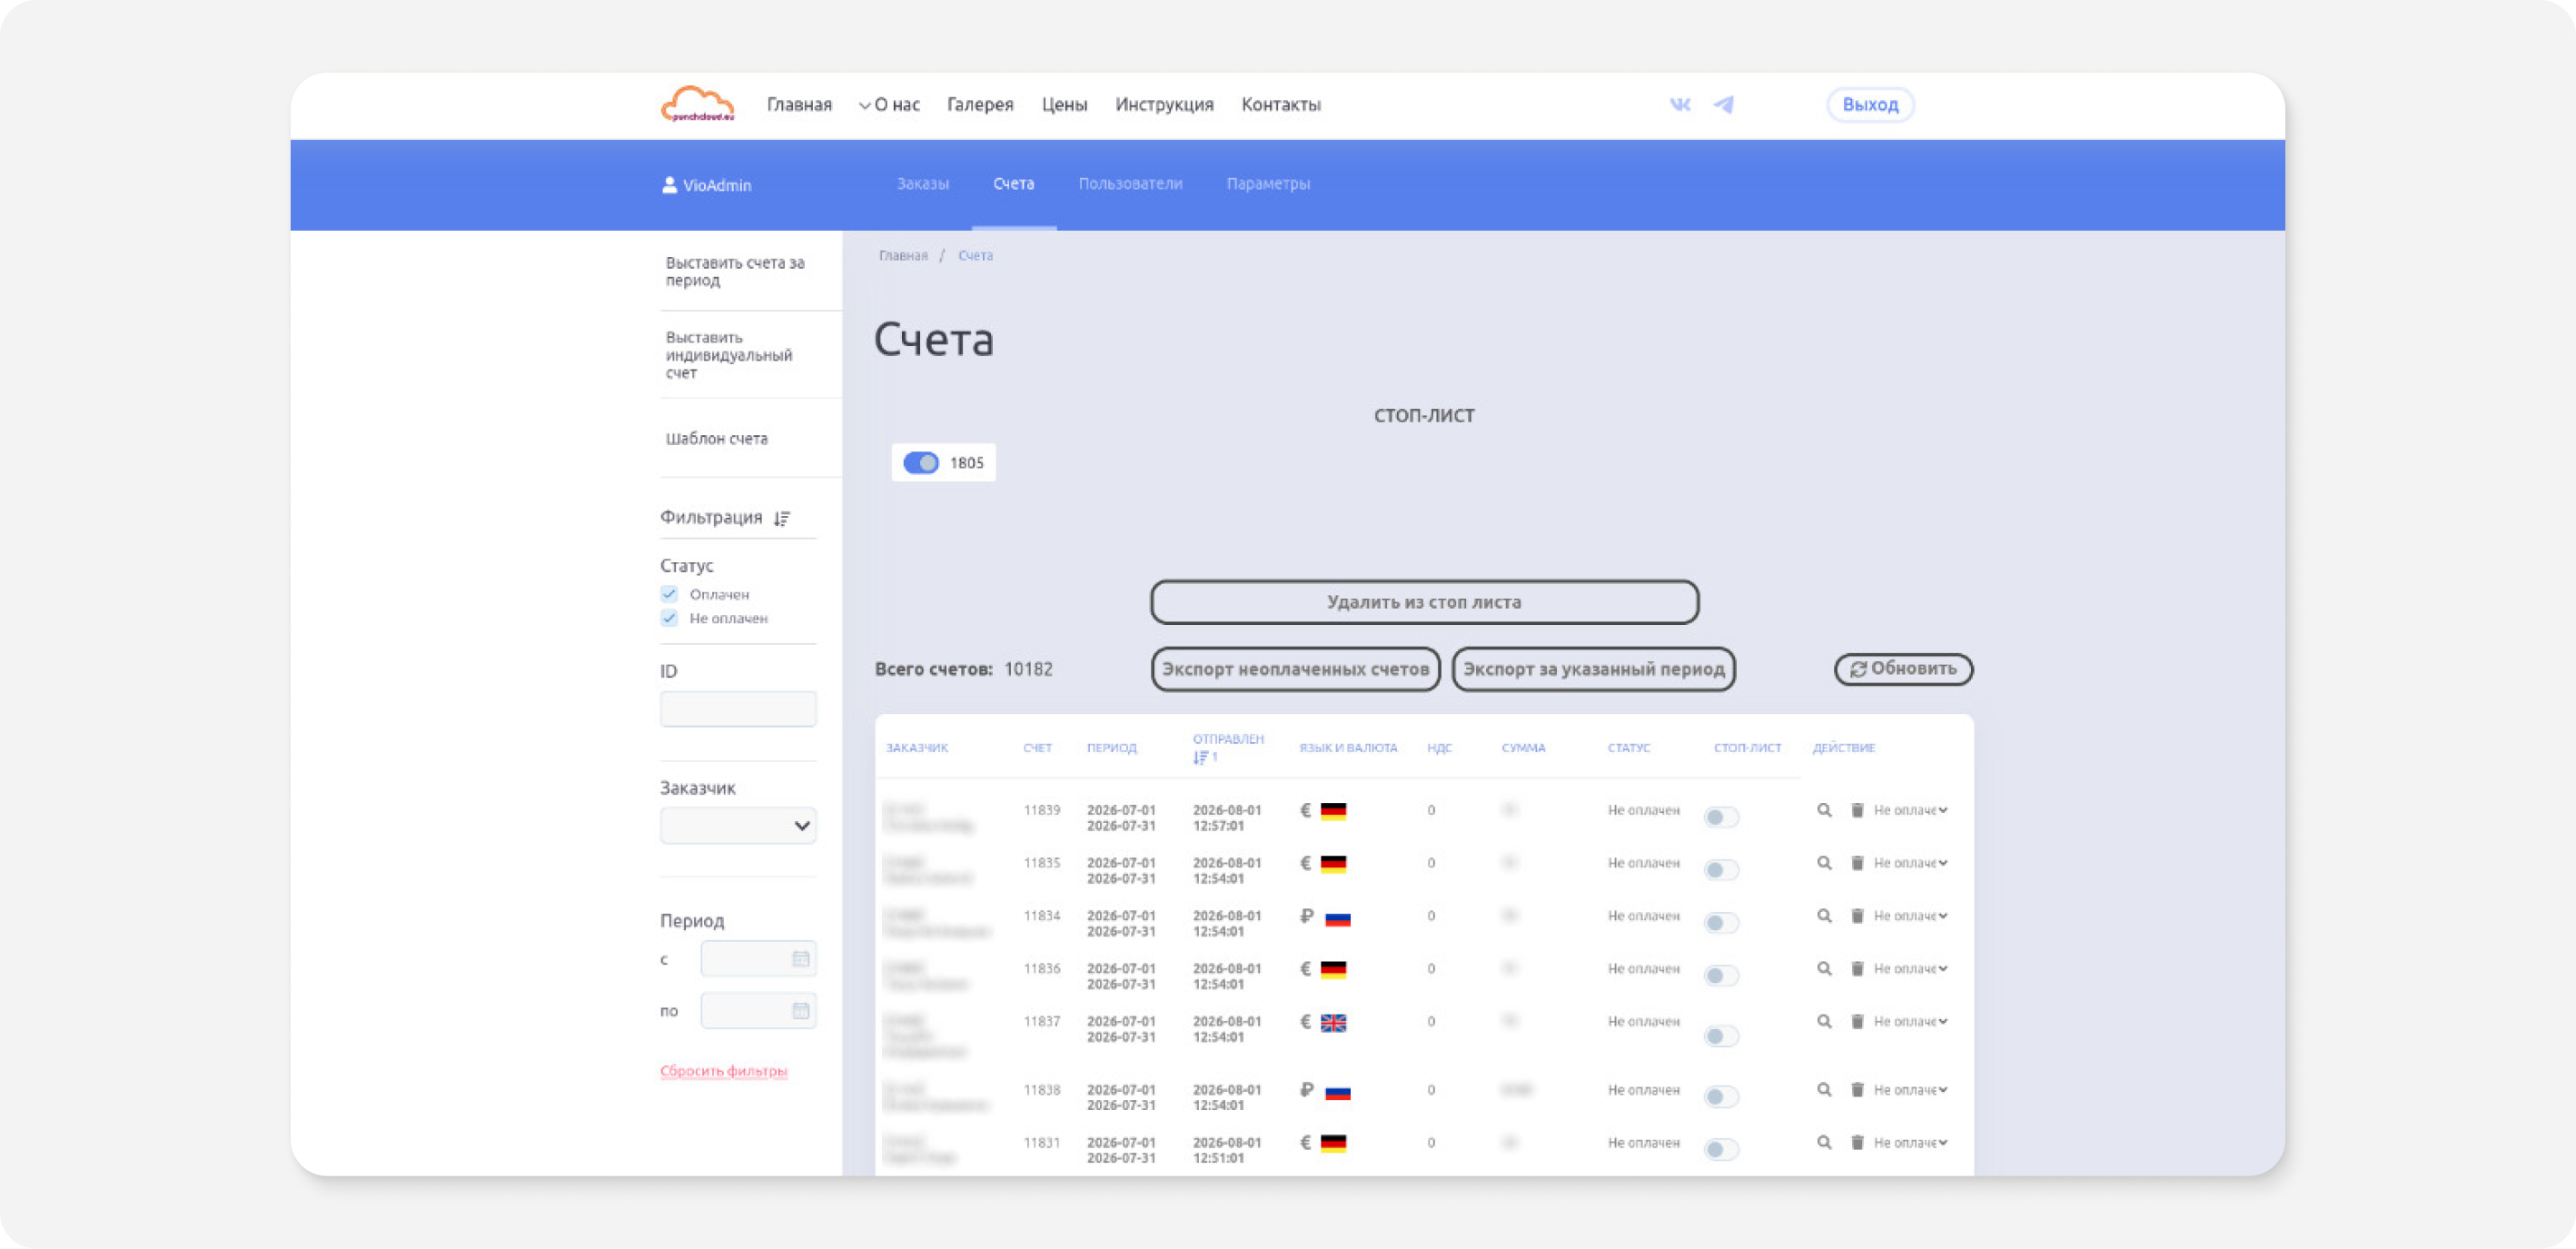
Task: Click Экспорт неоплаченных счетов button
Action: tap(1295, 669)
